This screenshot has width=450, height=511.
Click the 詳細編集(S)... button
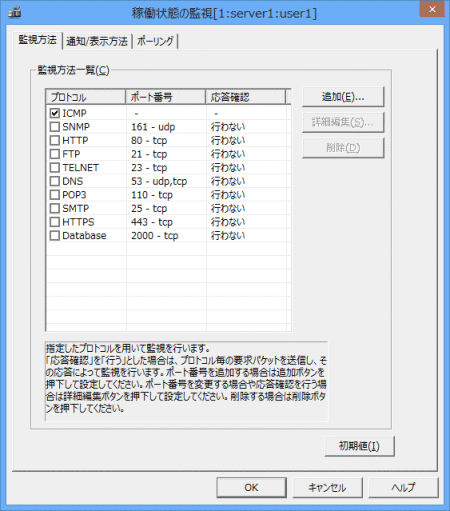tap(343, 122)
